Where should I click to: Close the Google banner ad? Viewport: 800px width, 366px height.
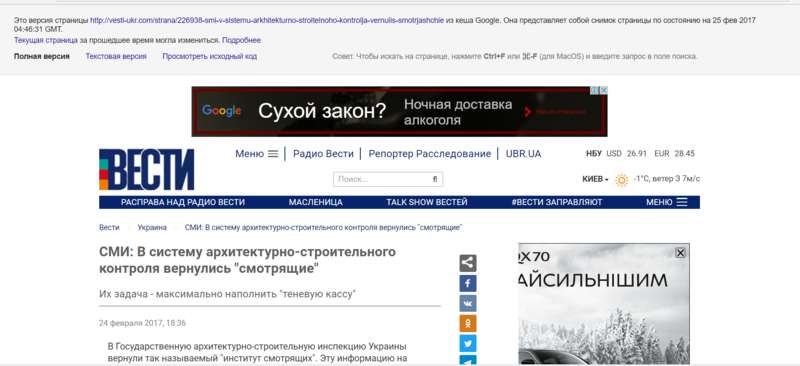[x=604, y=90]
